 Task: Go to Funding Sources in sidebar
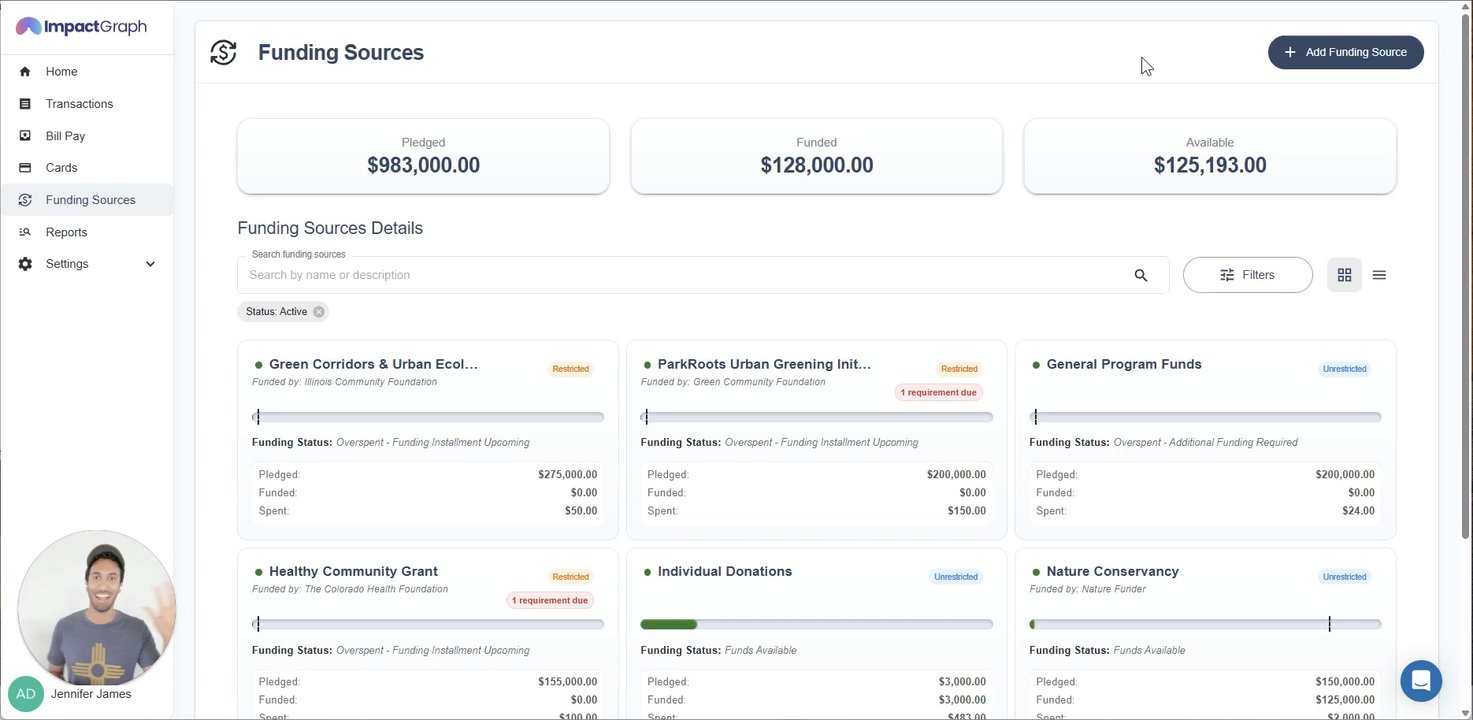coord(90,200)
